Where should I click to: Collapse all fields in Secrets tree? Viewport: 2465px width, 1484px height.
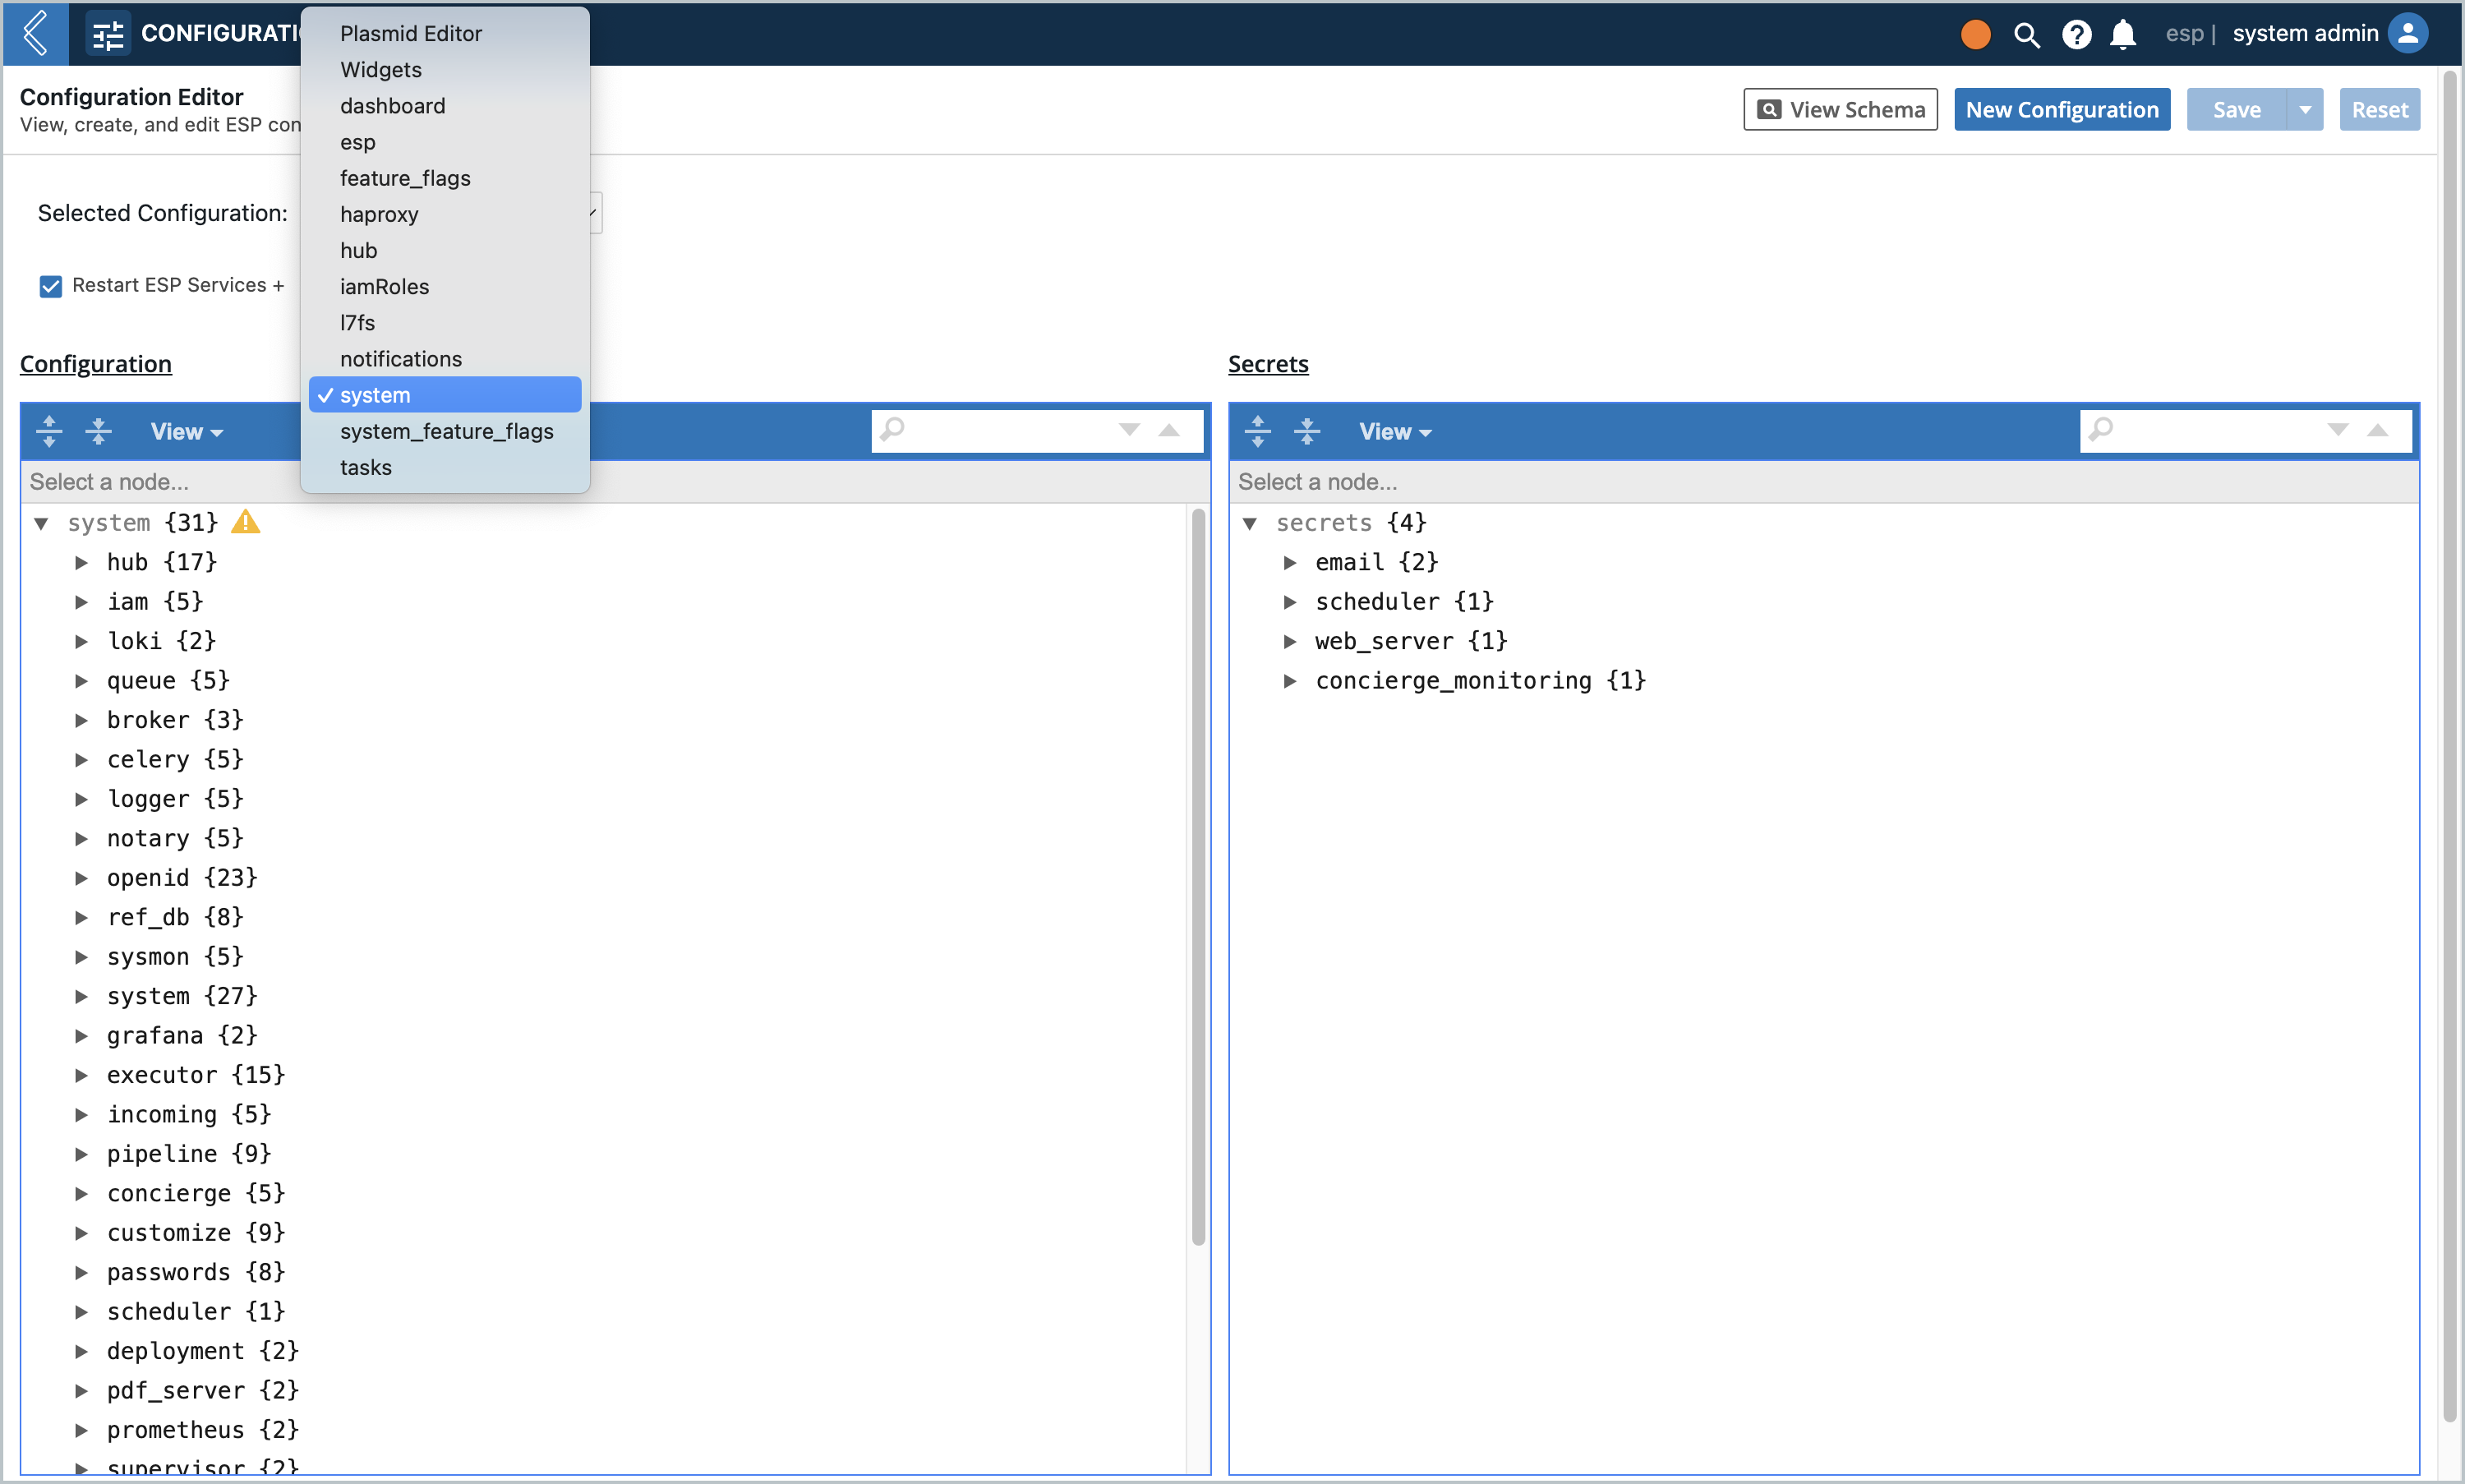[x=1307, y=431]
